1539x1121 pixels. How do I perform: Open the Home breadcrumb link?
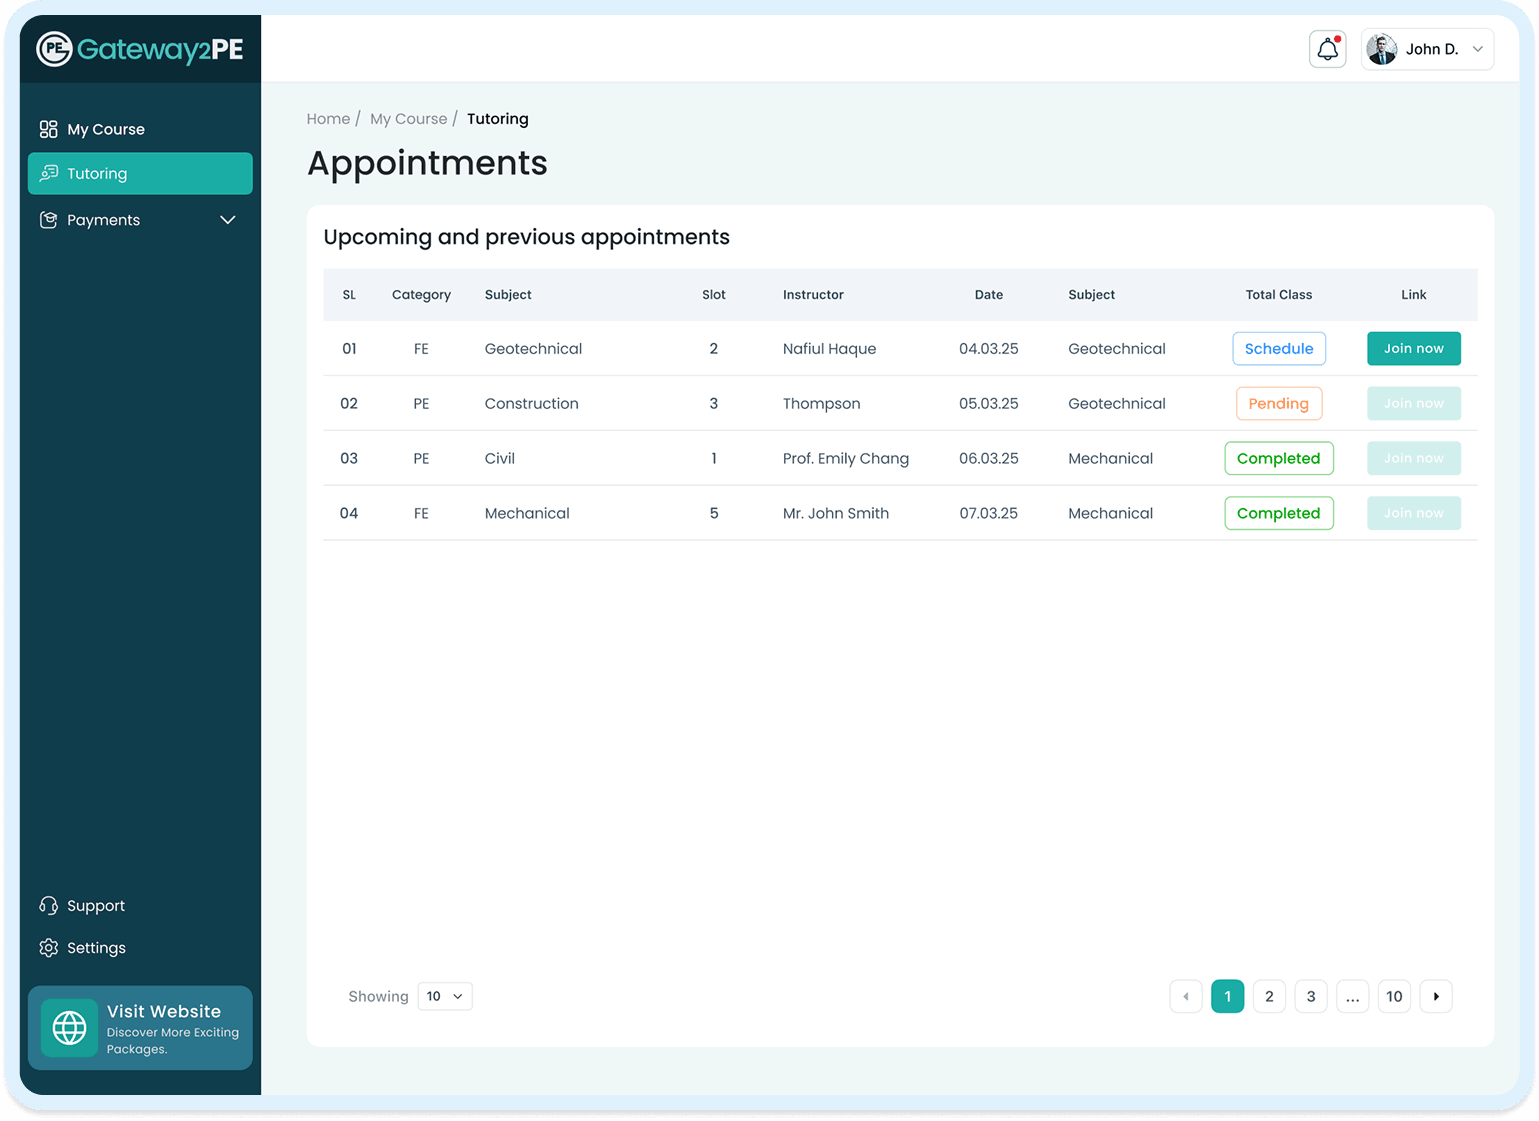[328, 118]
